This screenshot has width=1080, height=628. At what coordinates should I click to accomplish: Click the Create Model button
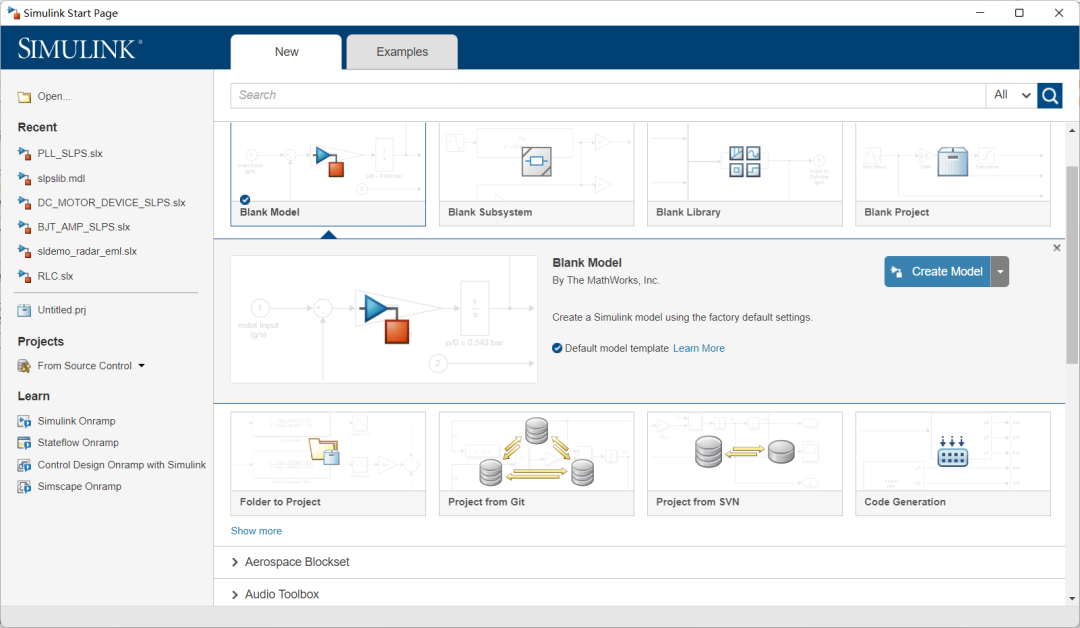click(937, 271)
